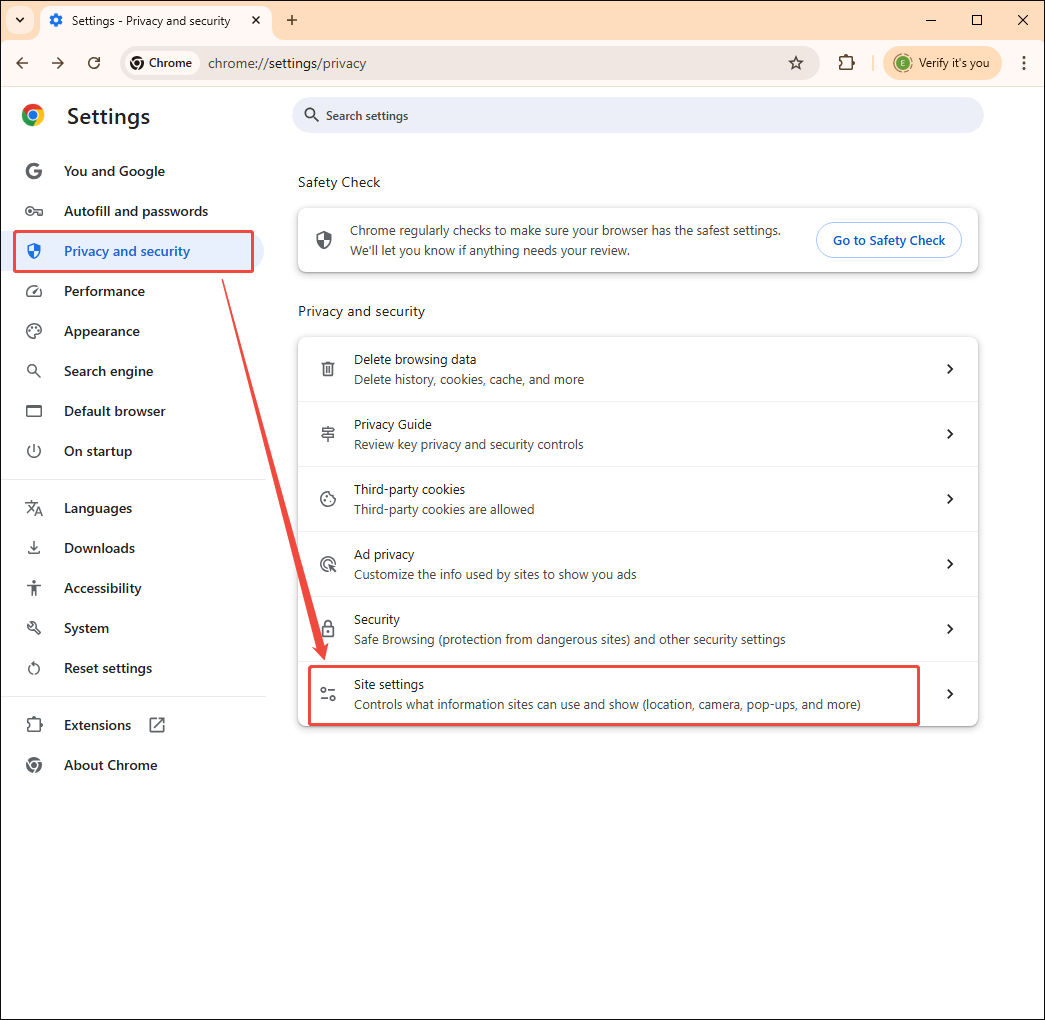Click the Go to Safety Check button

(x=888, y=240)
